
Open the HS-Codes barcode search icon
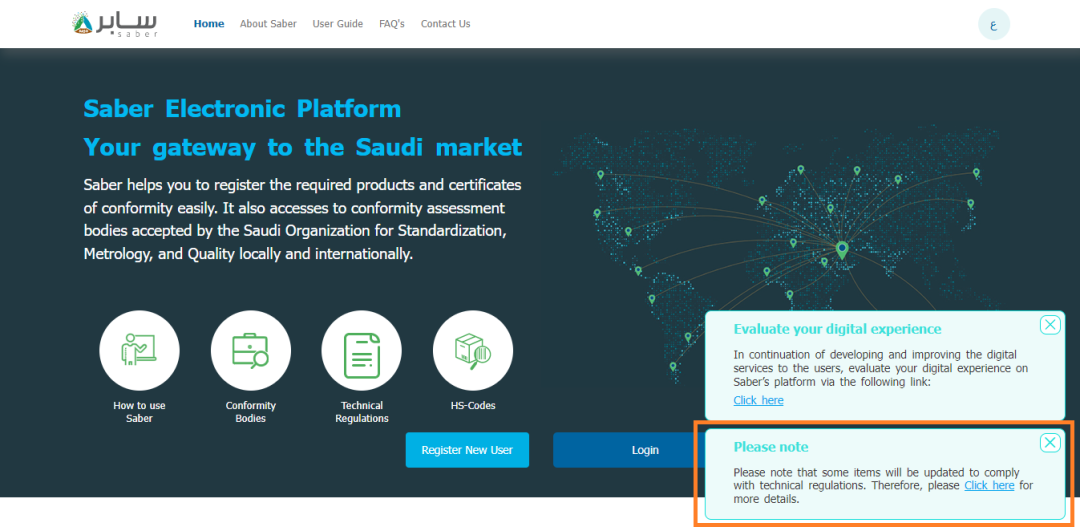472,351
